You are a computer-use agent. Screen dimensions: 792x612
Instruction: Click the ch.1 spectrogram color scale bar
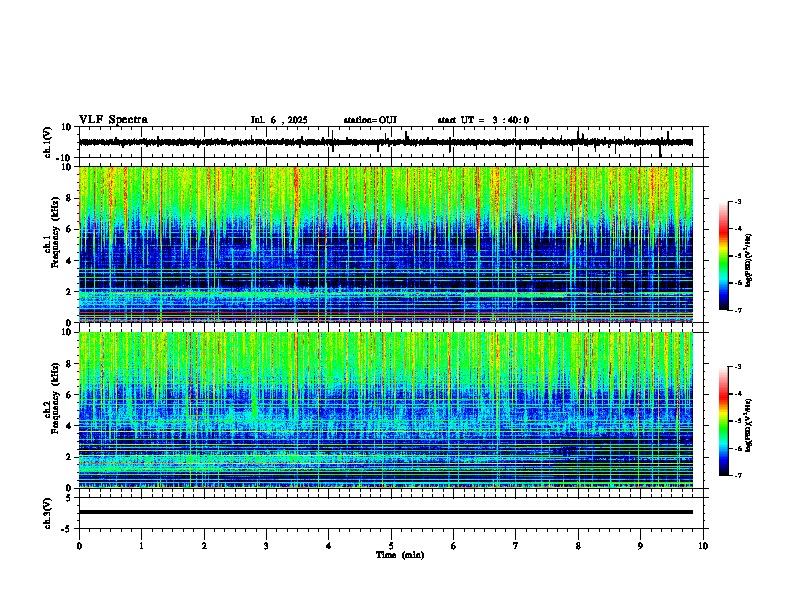723,256
